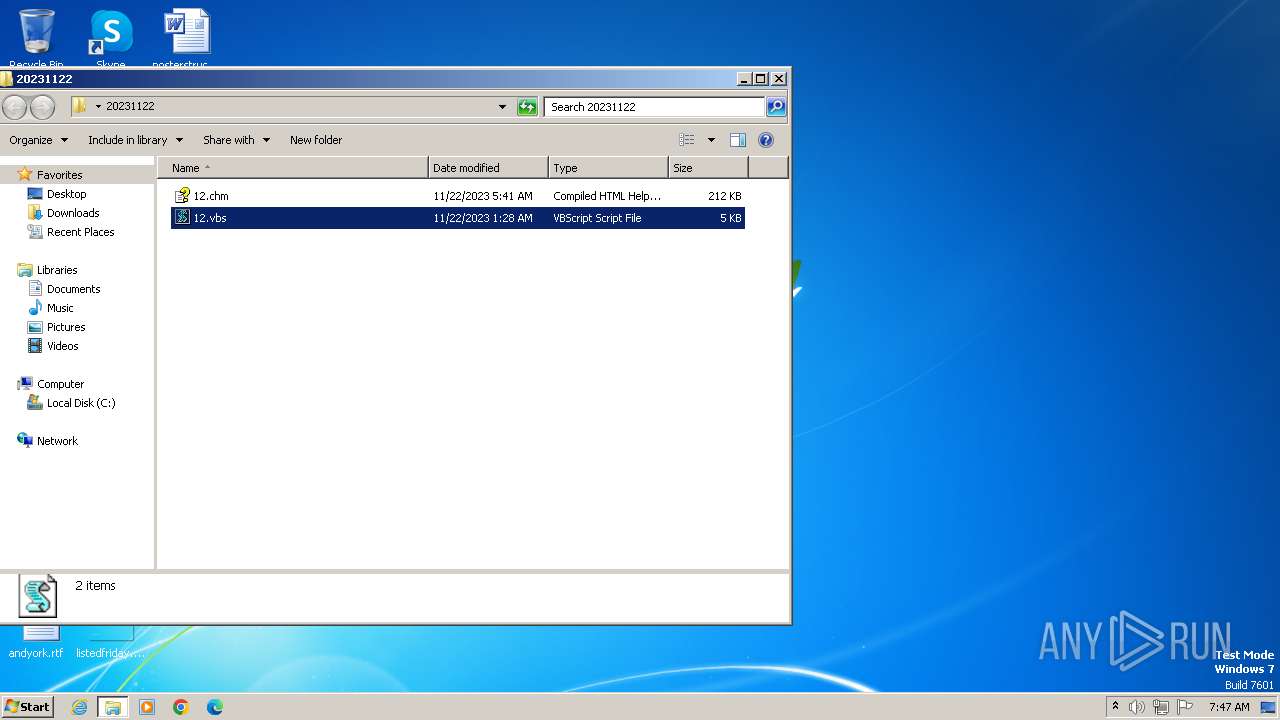This screenshot has width=1280, height=720.
Task: Open the Change your view icon
Action: coord(687,140)
